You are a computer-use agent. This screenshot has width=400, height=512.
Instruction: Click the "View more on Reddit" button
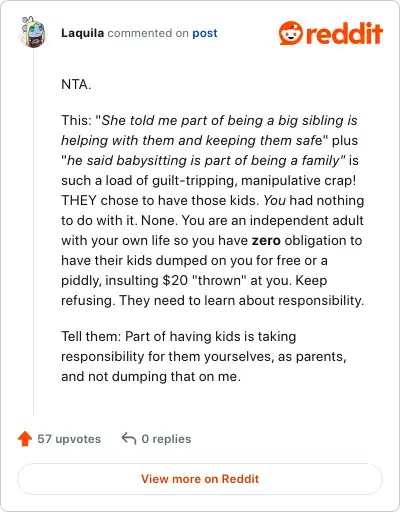point(200,479)
